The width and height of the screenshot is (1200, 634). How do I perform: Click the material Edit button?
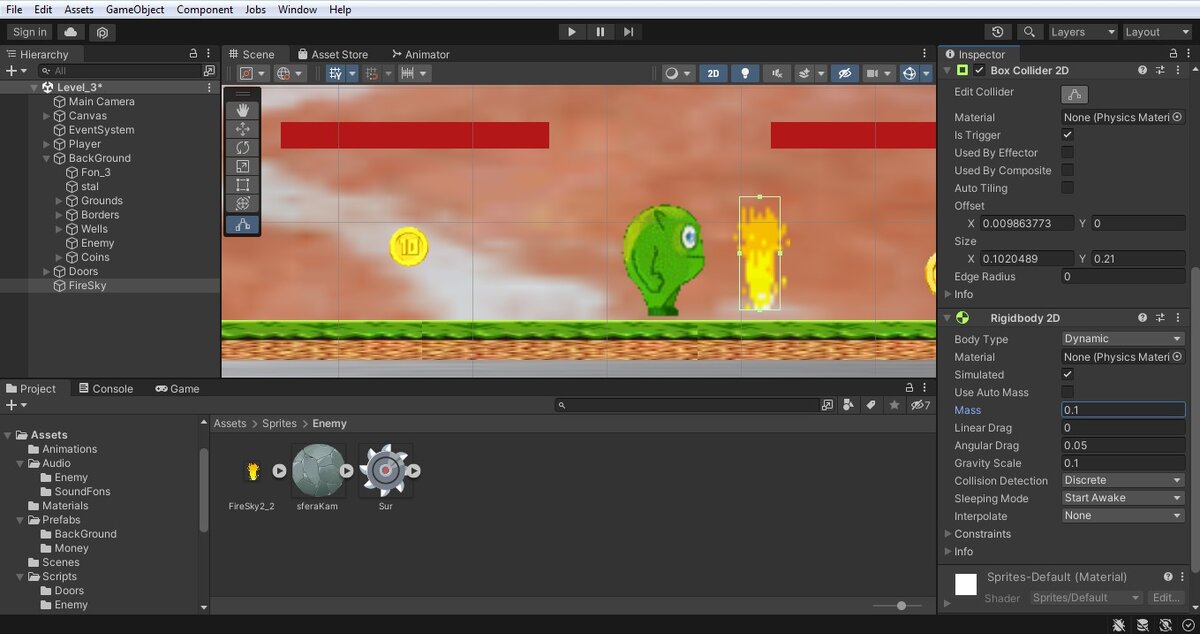coord(1166,598)
